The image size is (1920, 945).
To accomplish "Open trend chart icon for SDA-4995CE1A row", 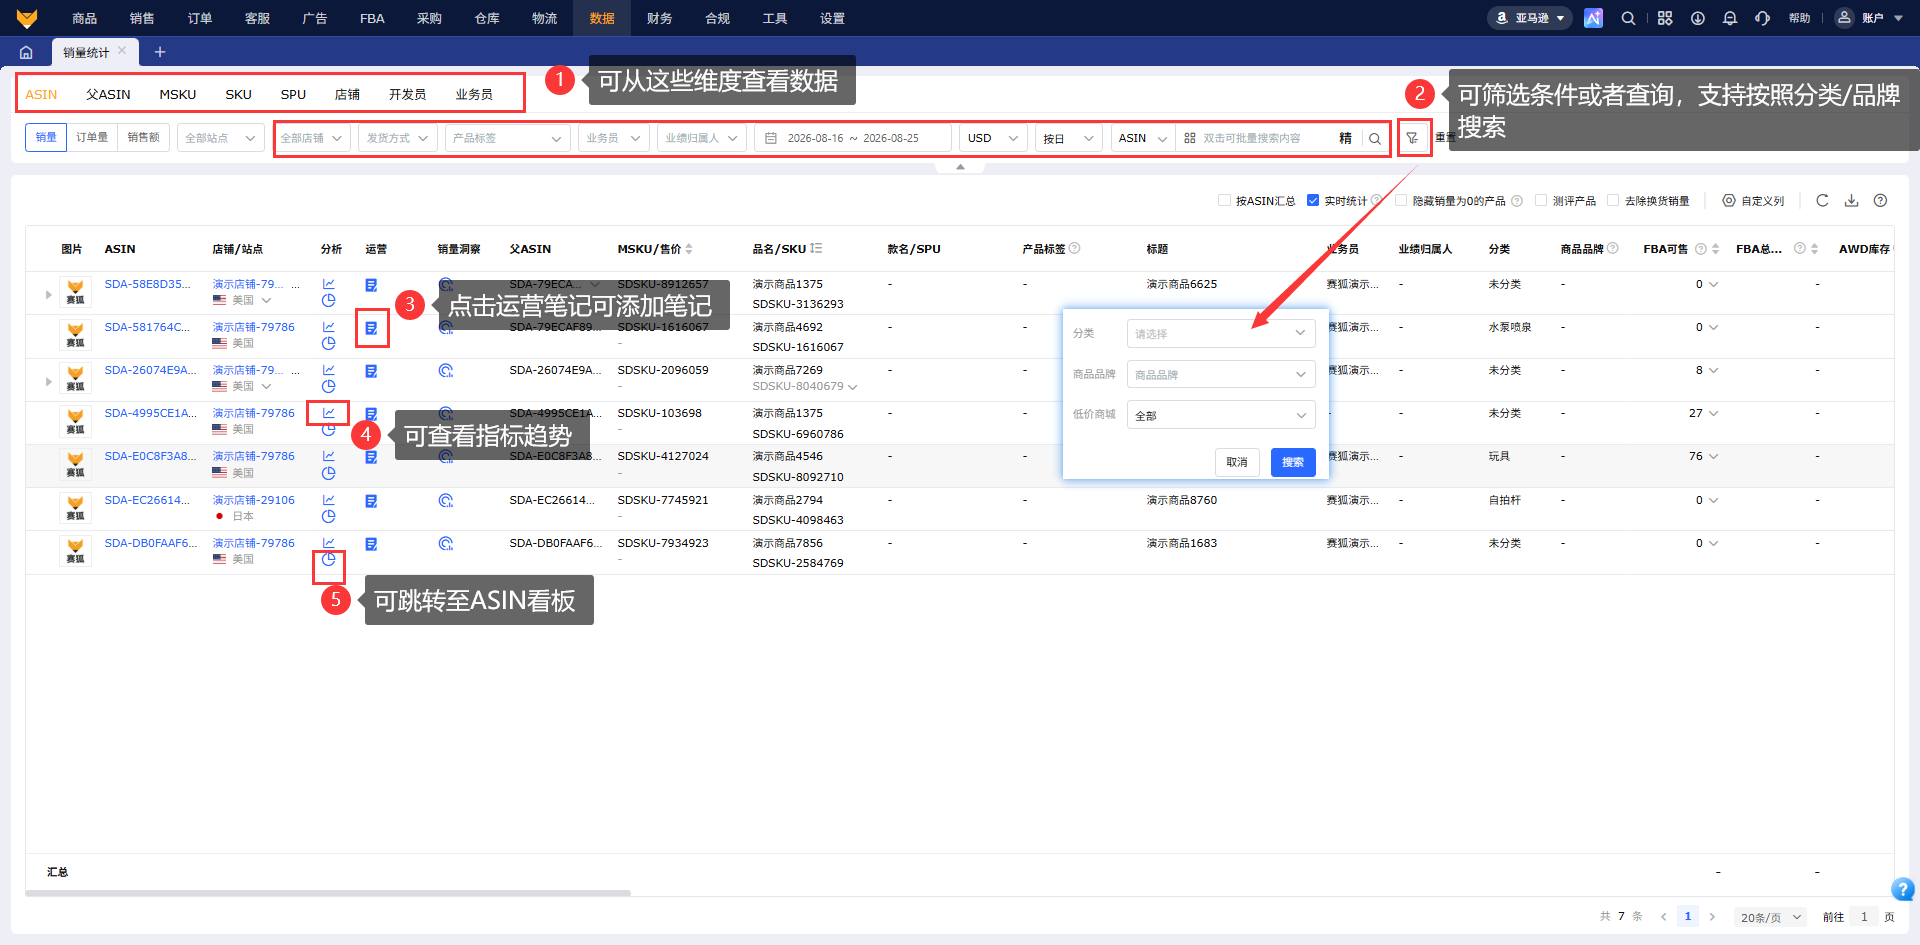I will 328,412.
